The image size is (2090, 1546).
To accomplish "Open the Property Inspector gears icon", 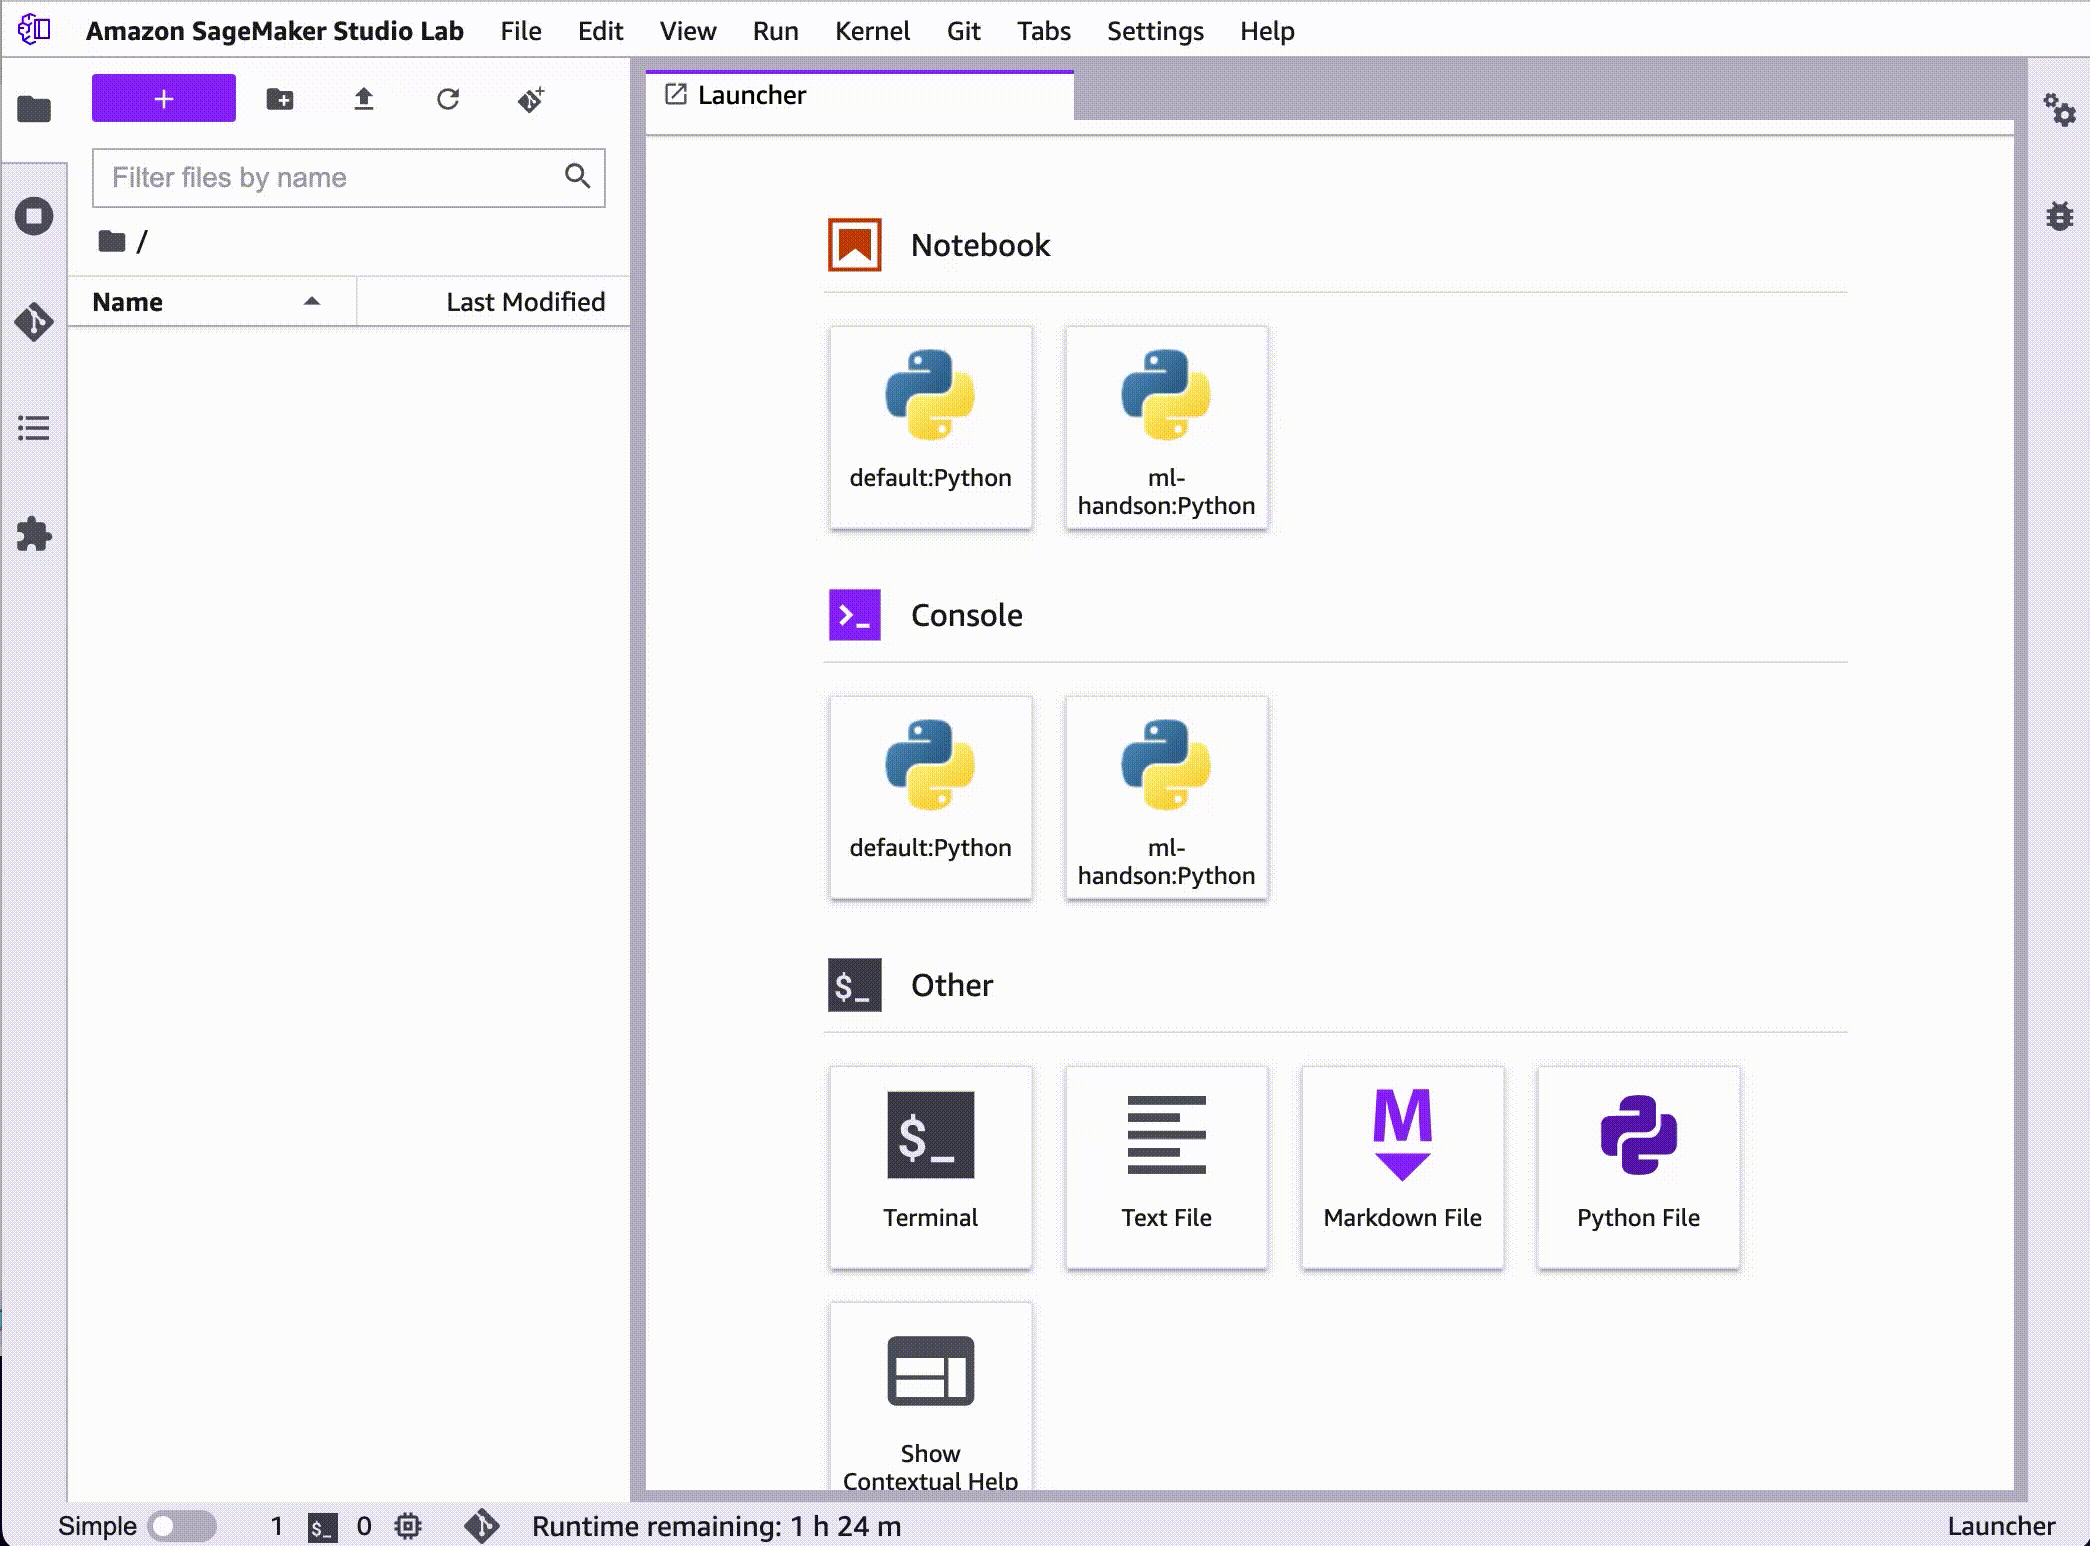I will (2059, 109).
